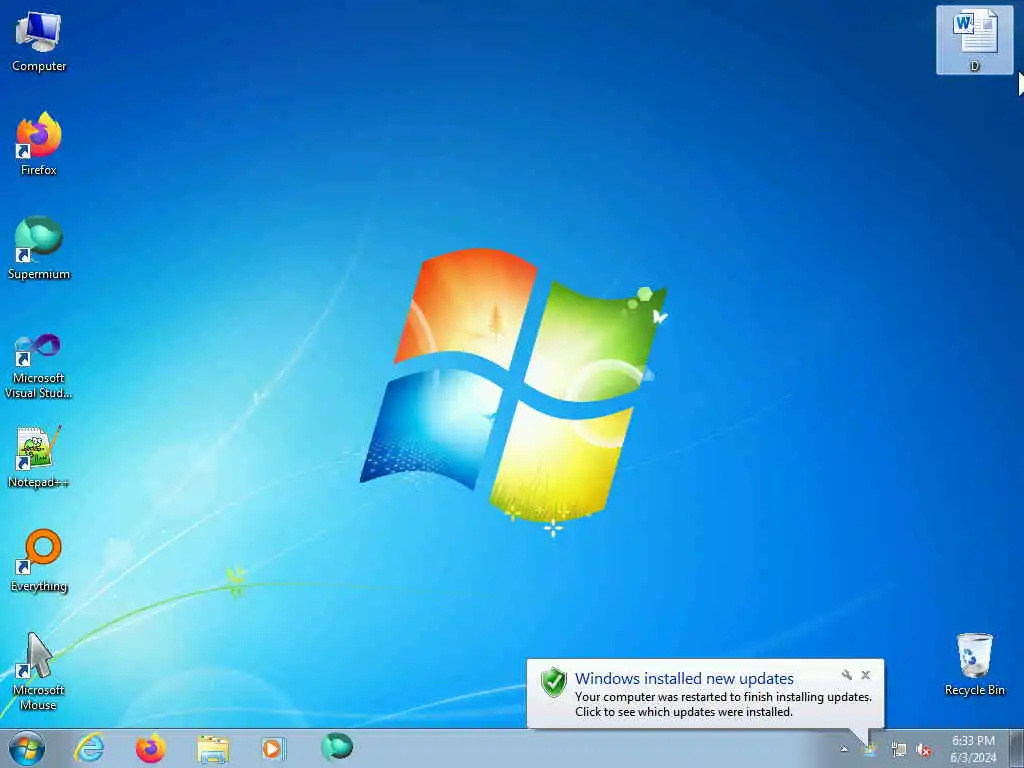
Task: Launch Firefox from the taskbar
Action: 150,748
